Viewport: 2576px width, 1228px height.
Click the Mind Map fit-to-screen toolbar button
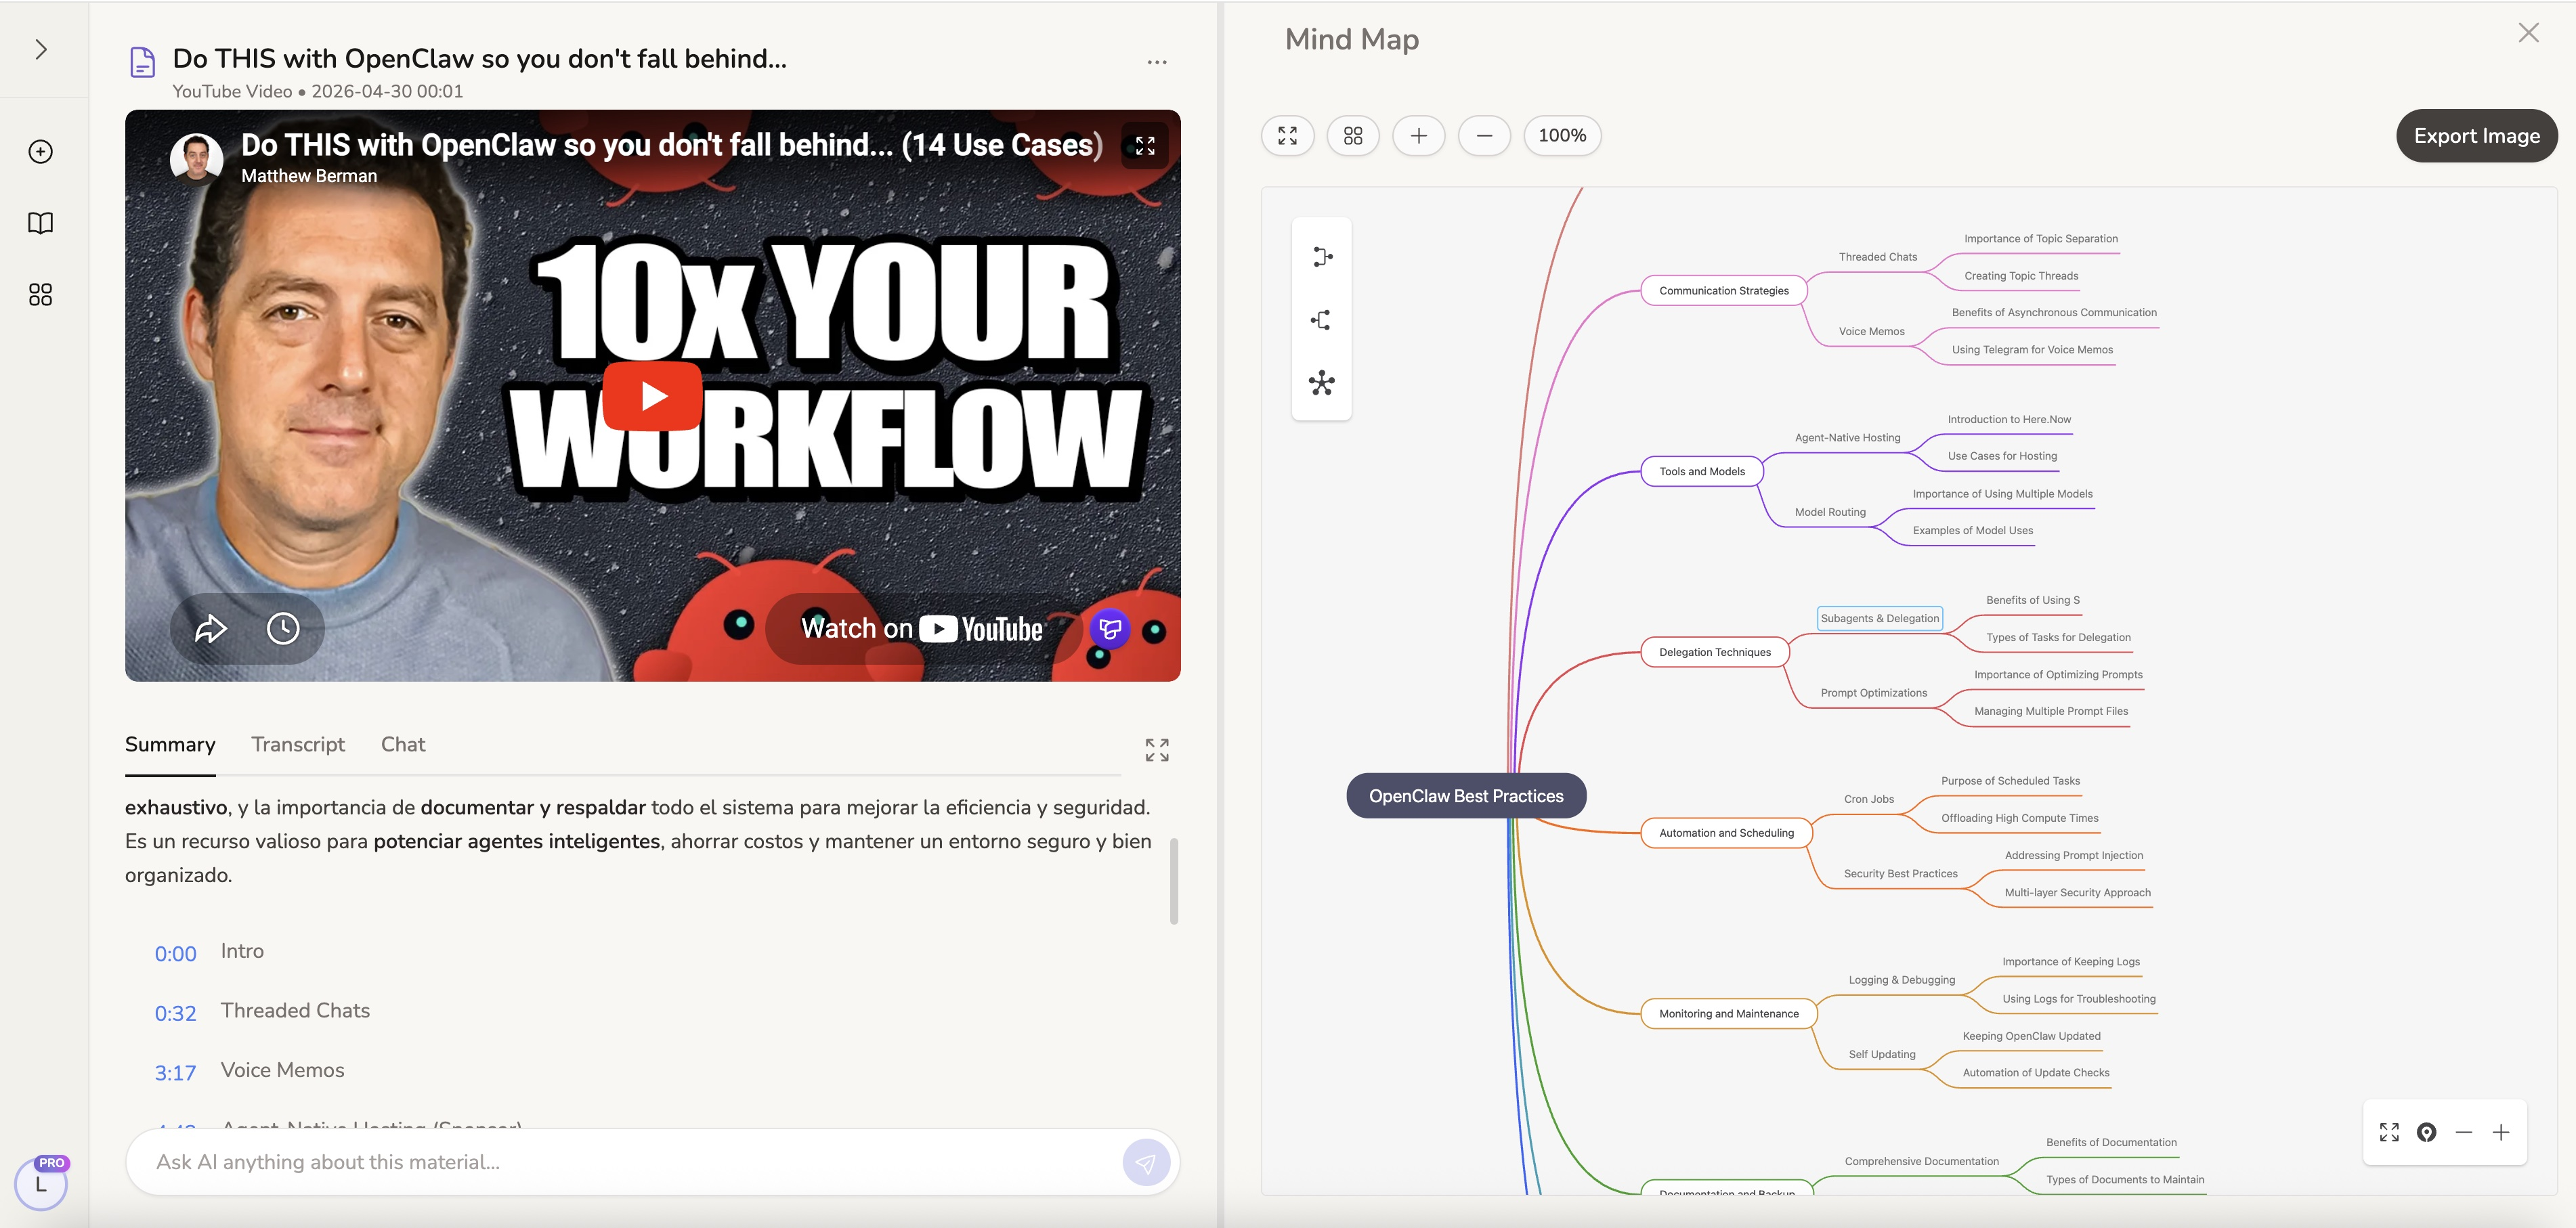click(1288, 135)
